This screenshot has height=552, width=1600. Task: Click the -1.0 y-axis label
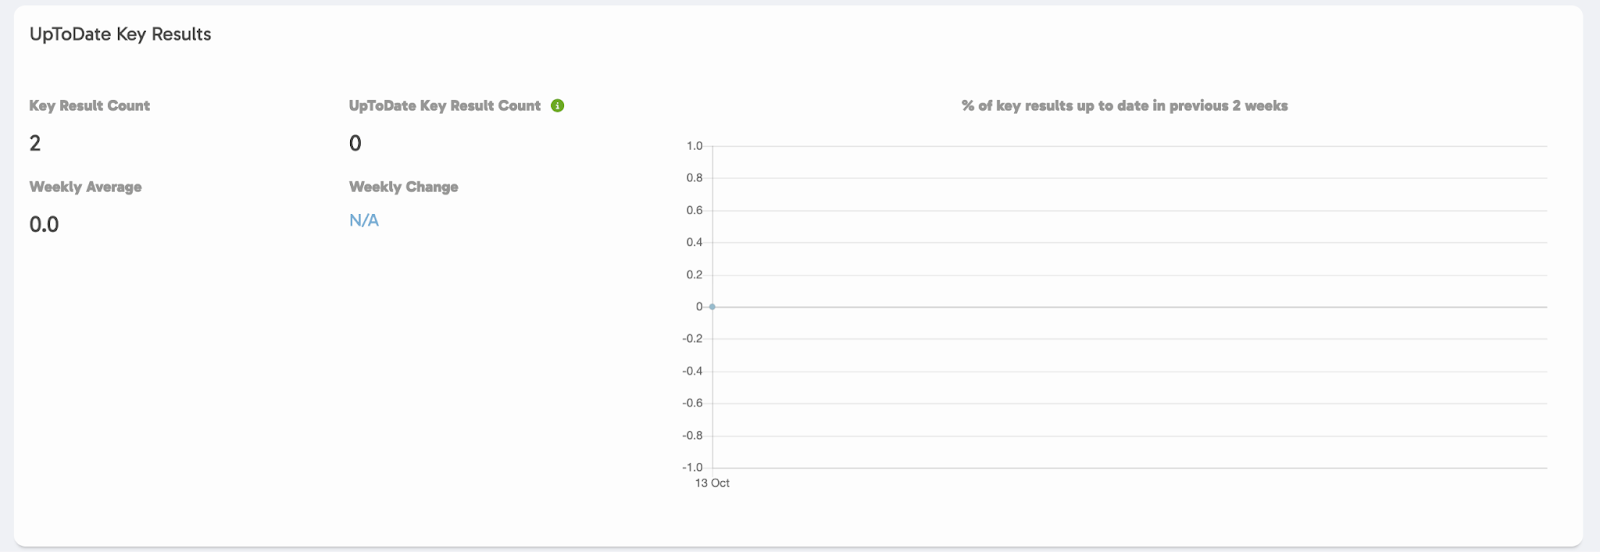692,467
